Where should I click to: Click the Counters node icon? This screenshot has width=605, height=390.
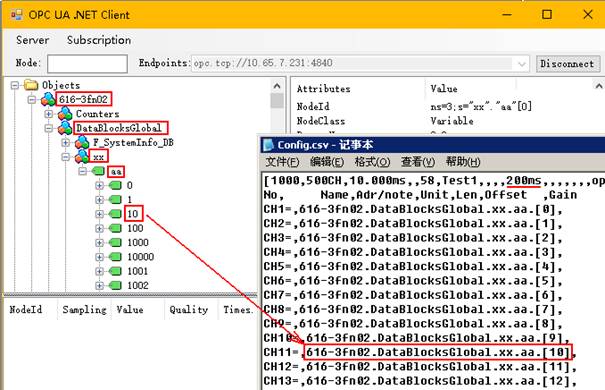click(x=65, y=114)
